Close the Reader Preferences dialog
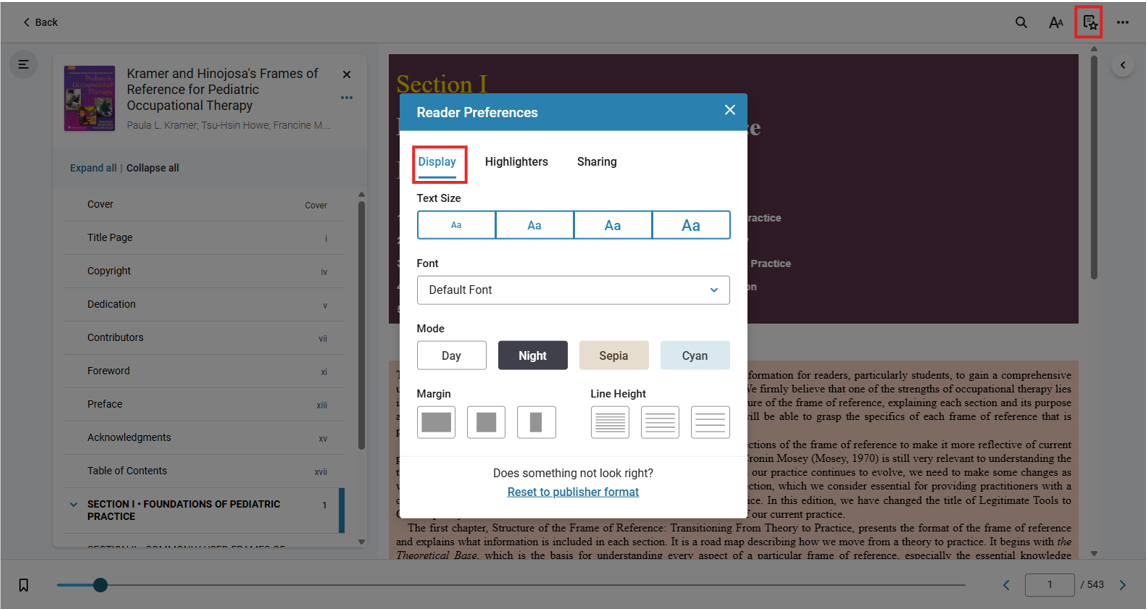Viewport: 1147px width, 610px height. (729, 110)
